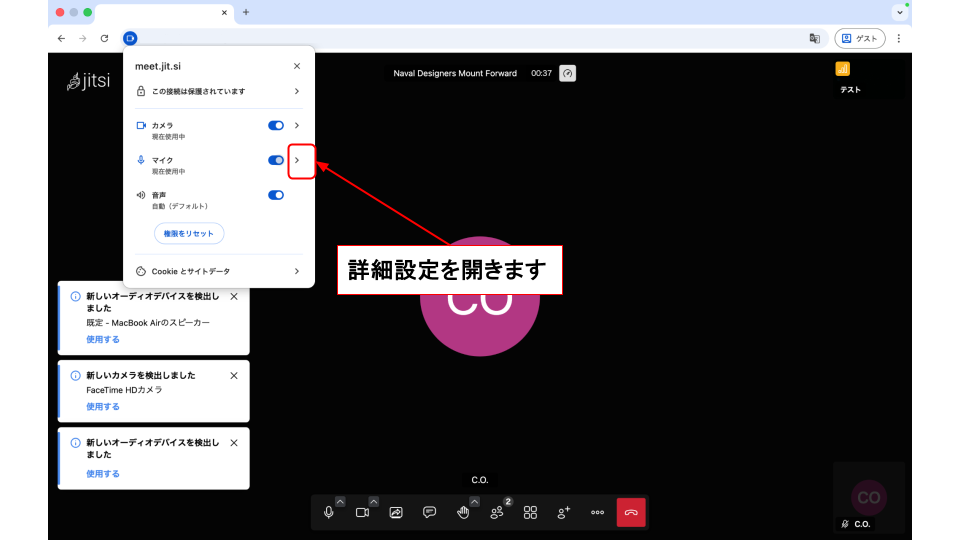960x540 pixels.
Task: Start screen sharing from toolbar
Action: click(x=396, y=512)
